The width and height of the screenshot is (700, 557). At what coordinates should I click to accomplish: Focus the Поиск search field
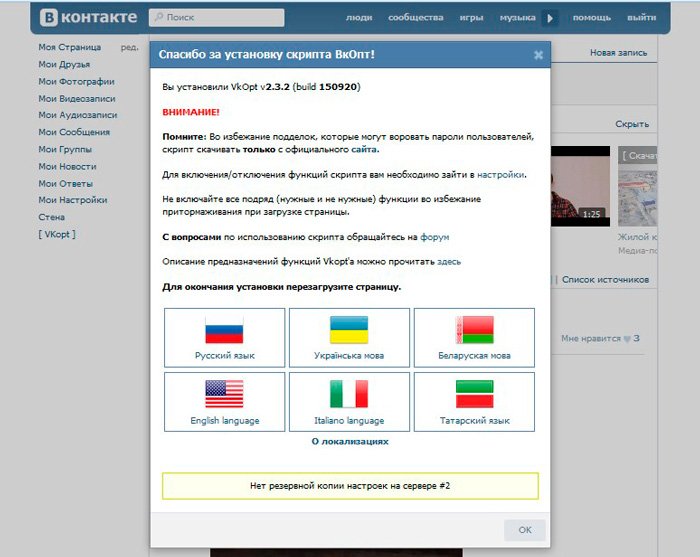[217, 17]
